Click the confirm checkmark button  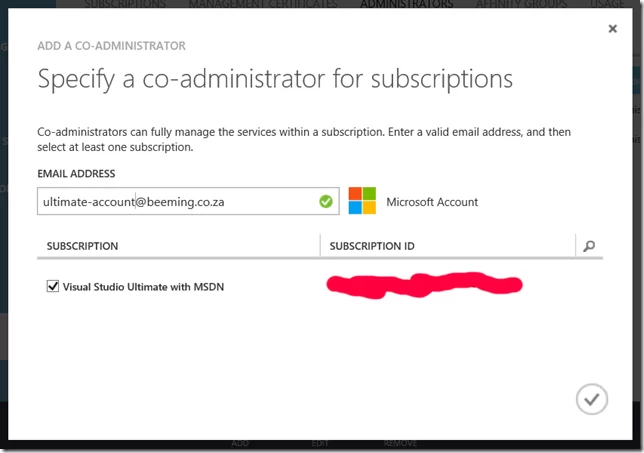[591, 399]
